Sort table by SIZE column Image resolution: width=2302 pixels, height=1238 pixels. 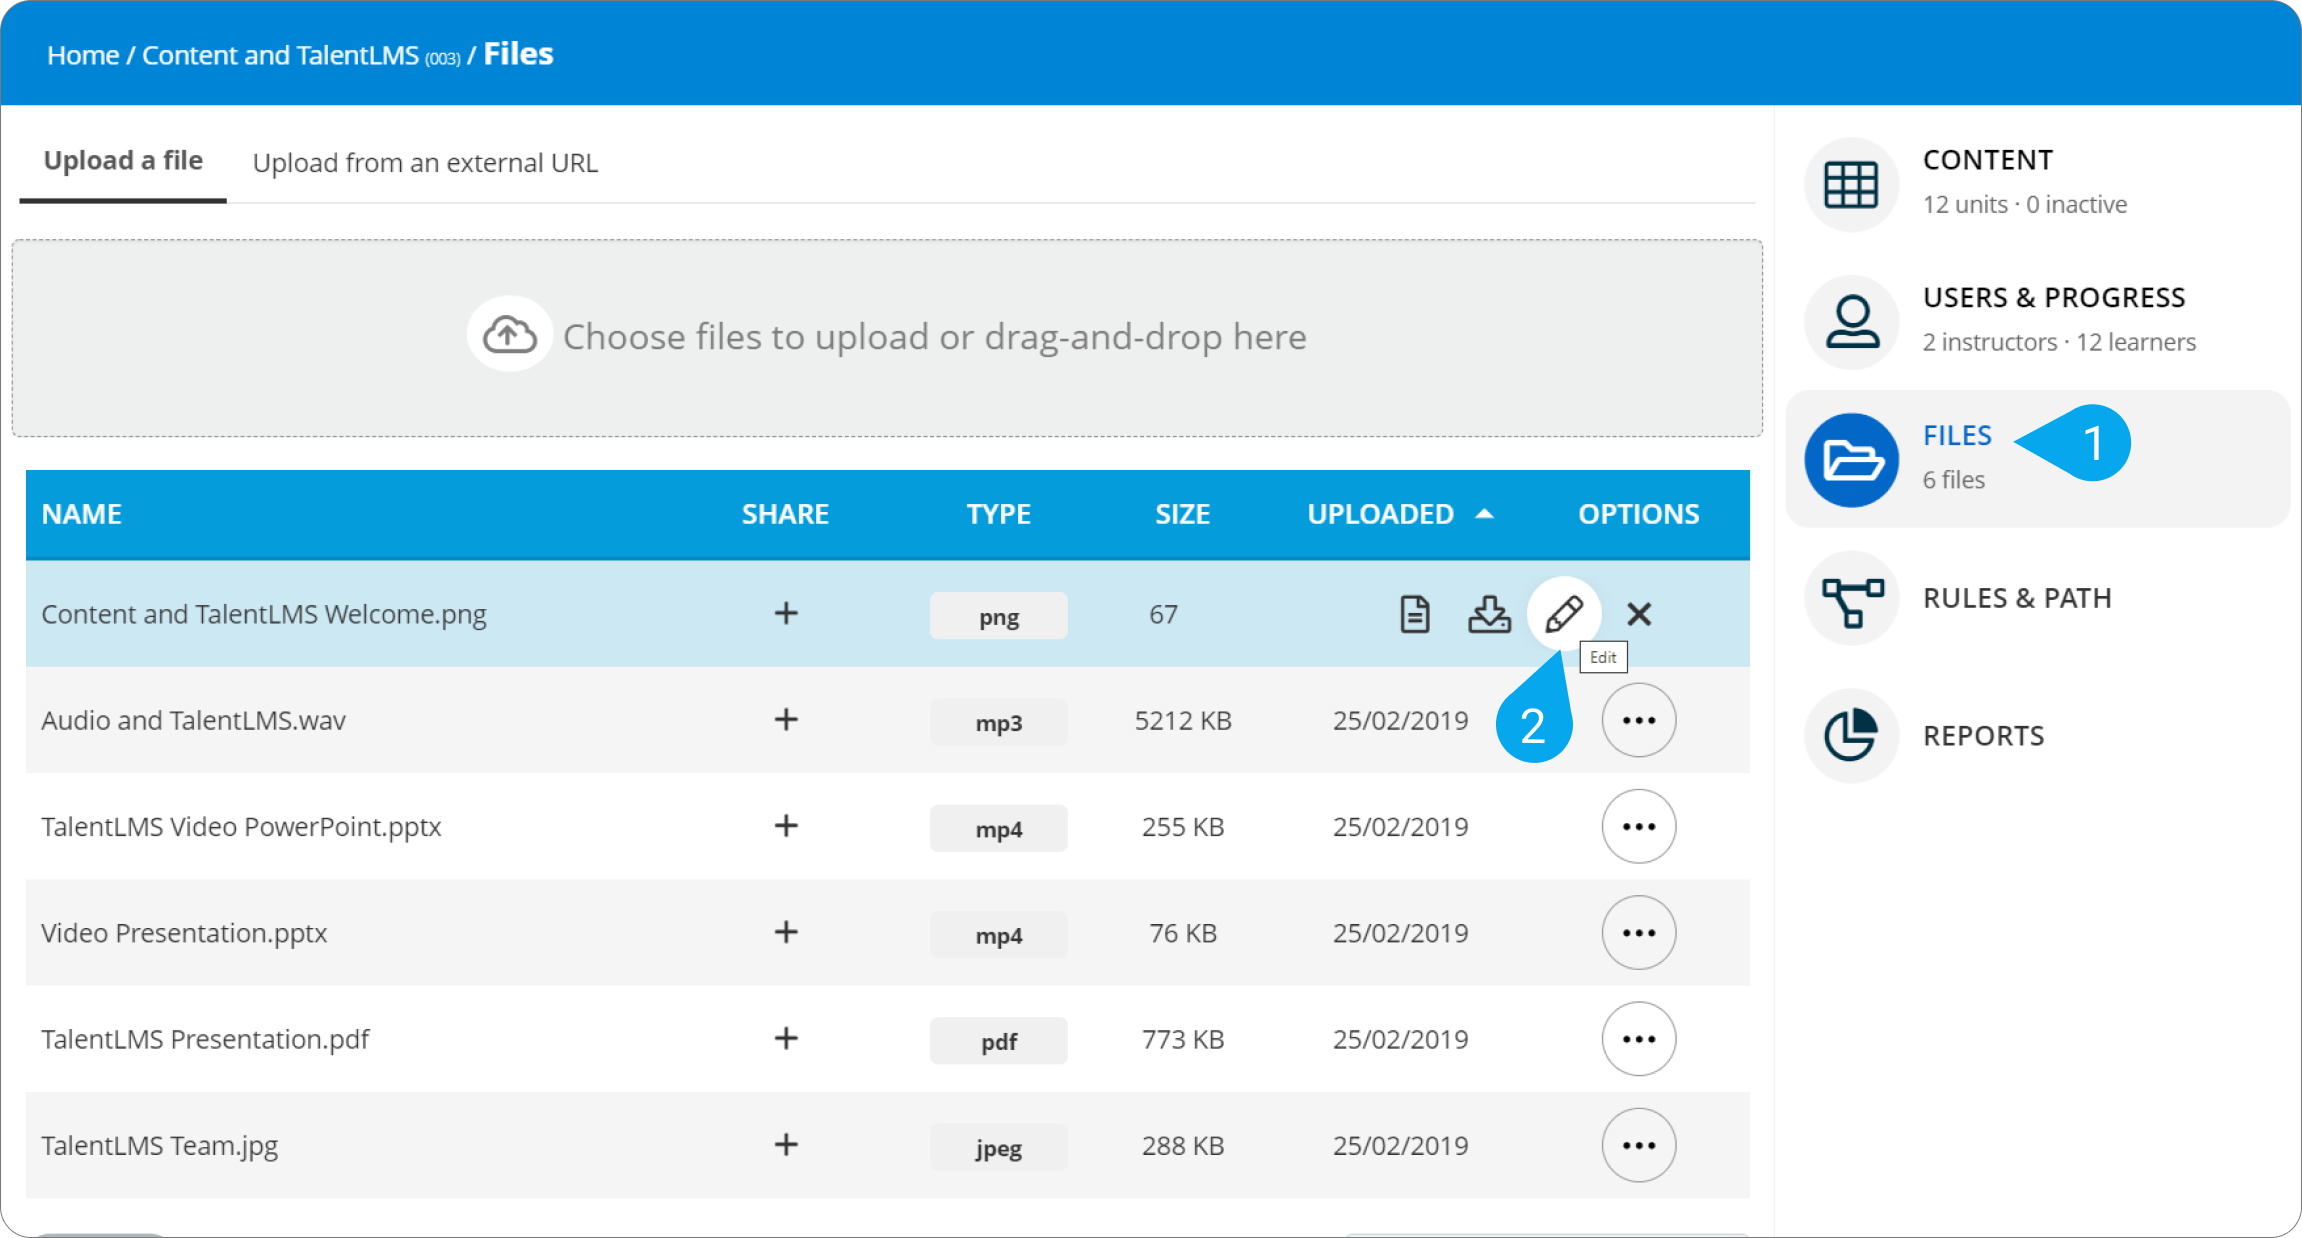pos(1182,514)
